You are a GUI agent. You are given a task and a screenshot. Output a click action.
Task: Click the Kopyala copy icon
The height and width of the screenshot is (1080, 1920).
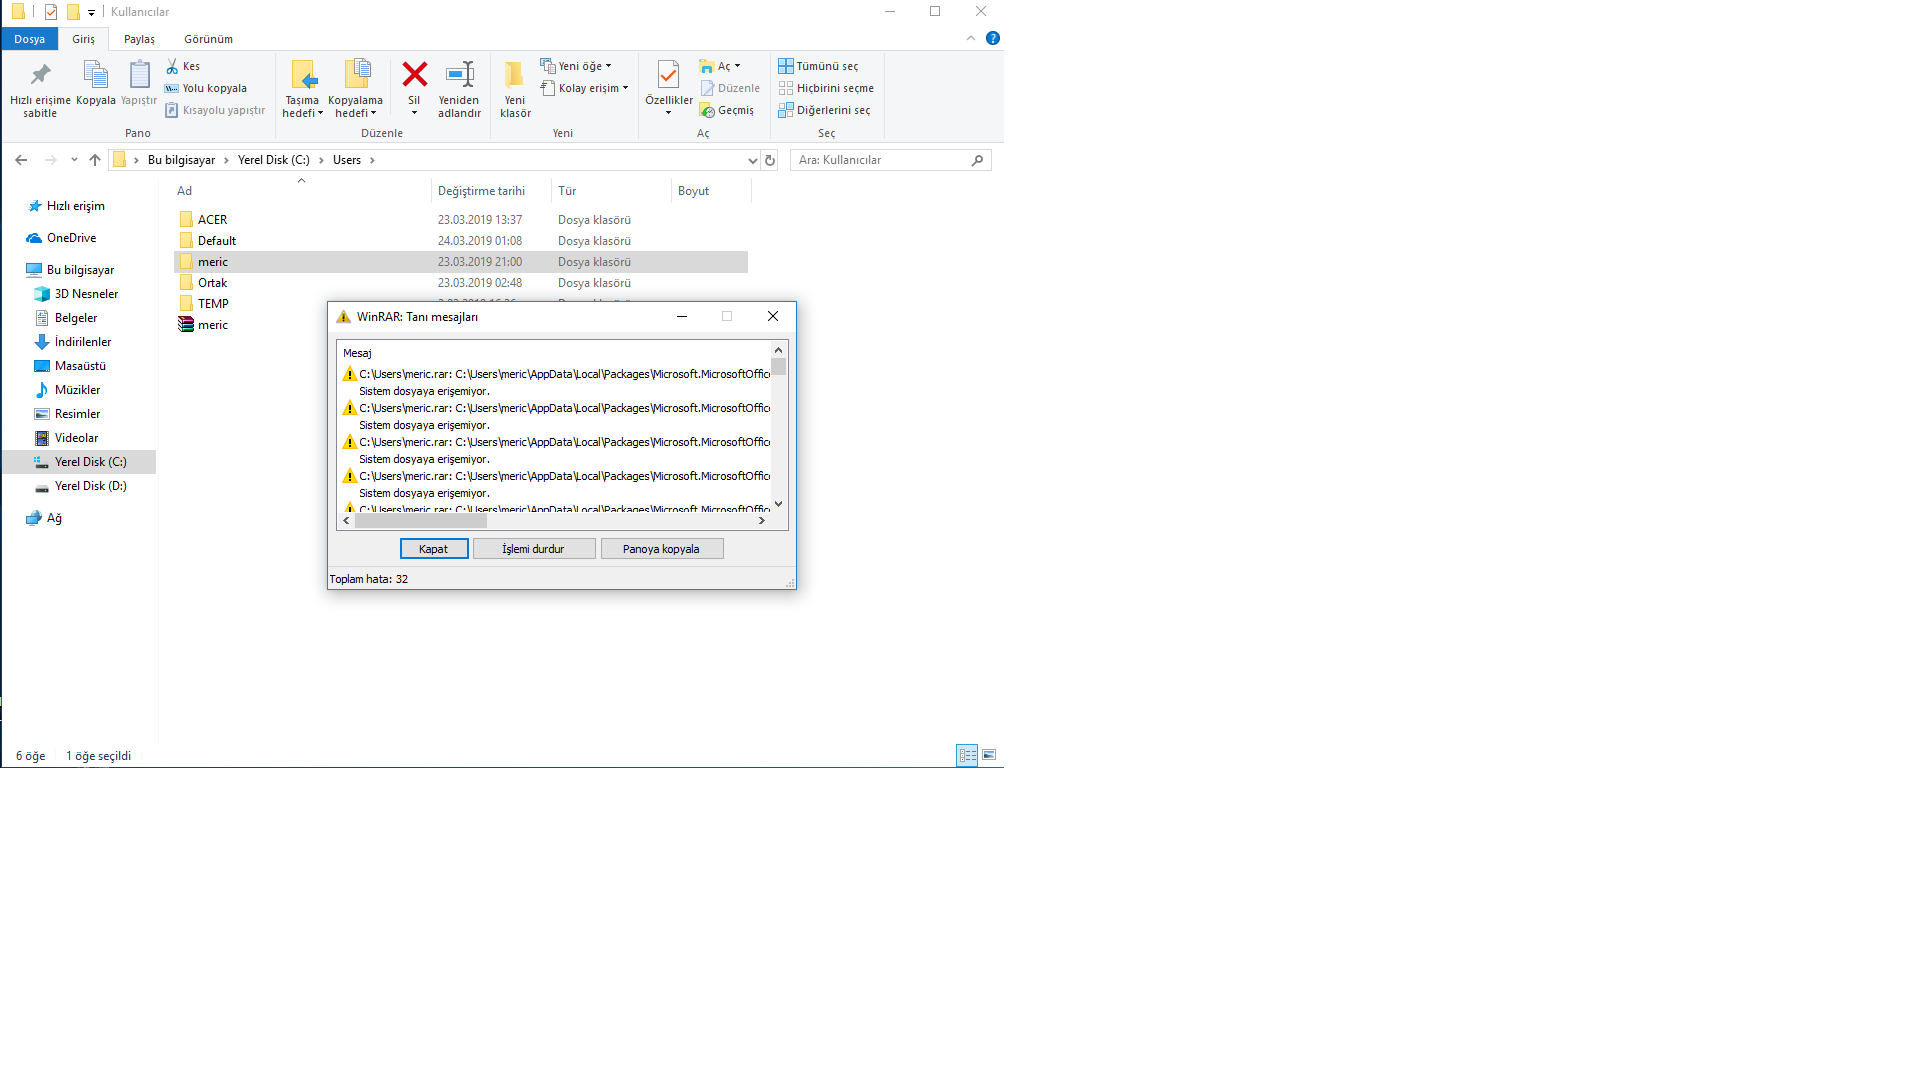pos(96,75)
